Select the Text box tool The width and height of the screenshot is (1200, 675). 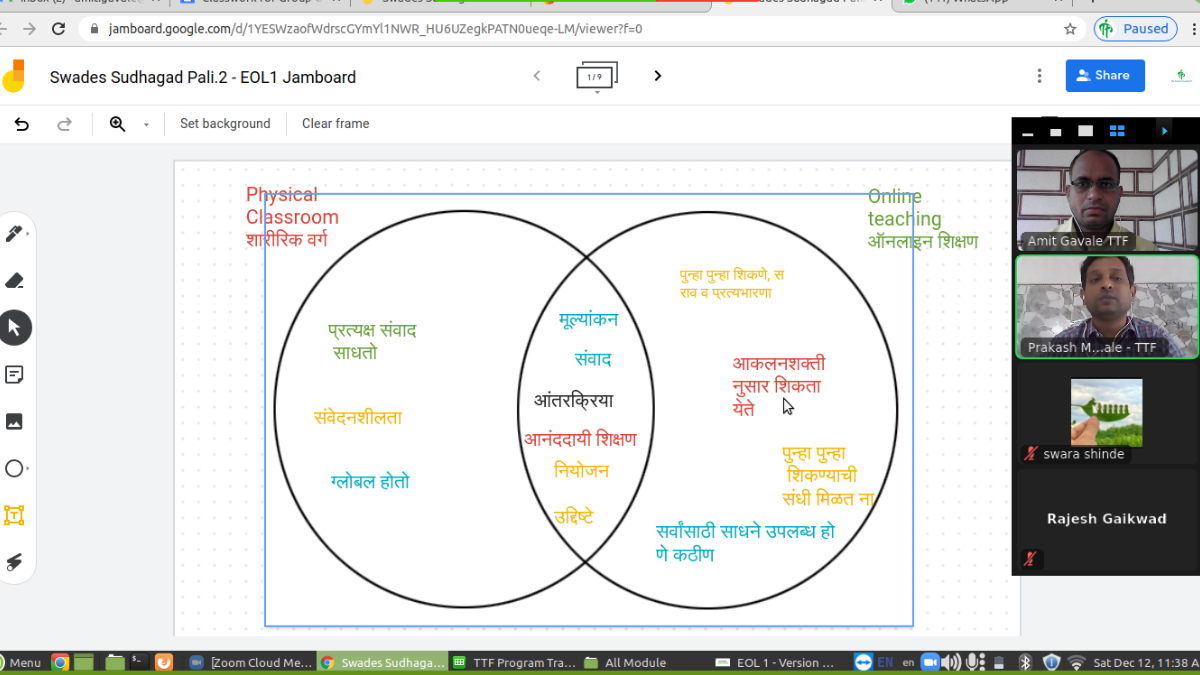(x=14, y=516)
